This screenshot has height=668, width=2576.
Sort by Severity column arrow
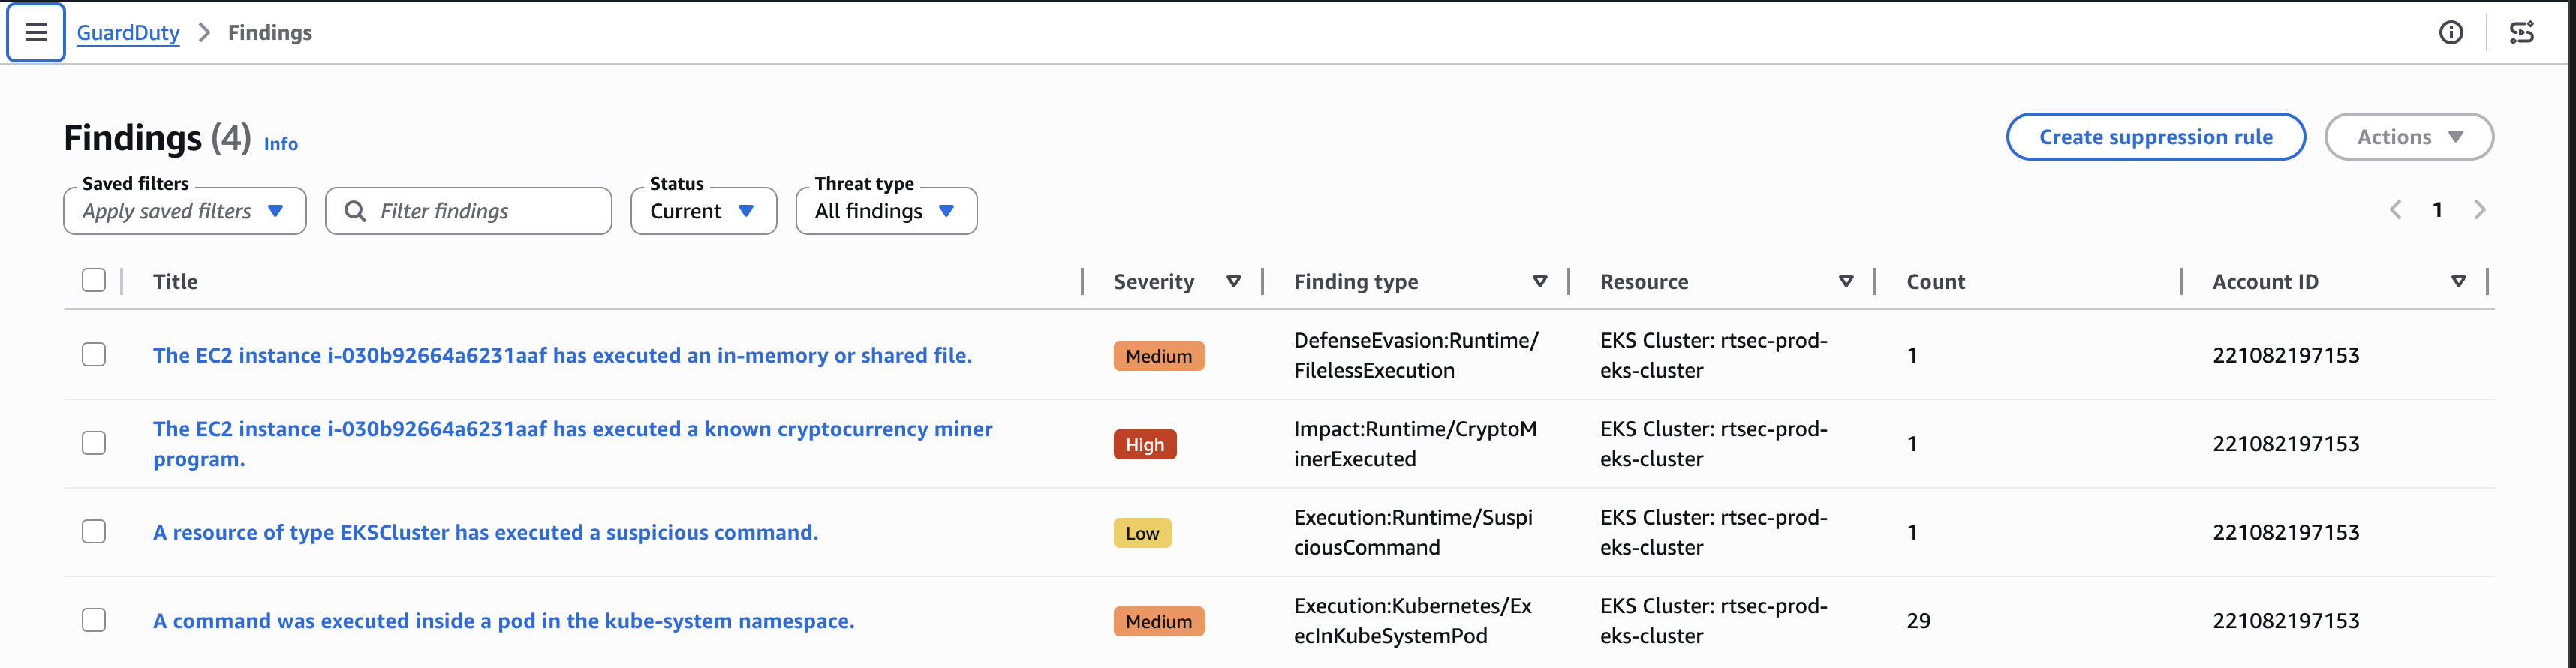click(x=1234, y=282)
